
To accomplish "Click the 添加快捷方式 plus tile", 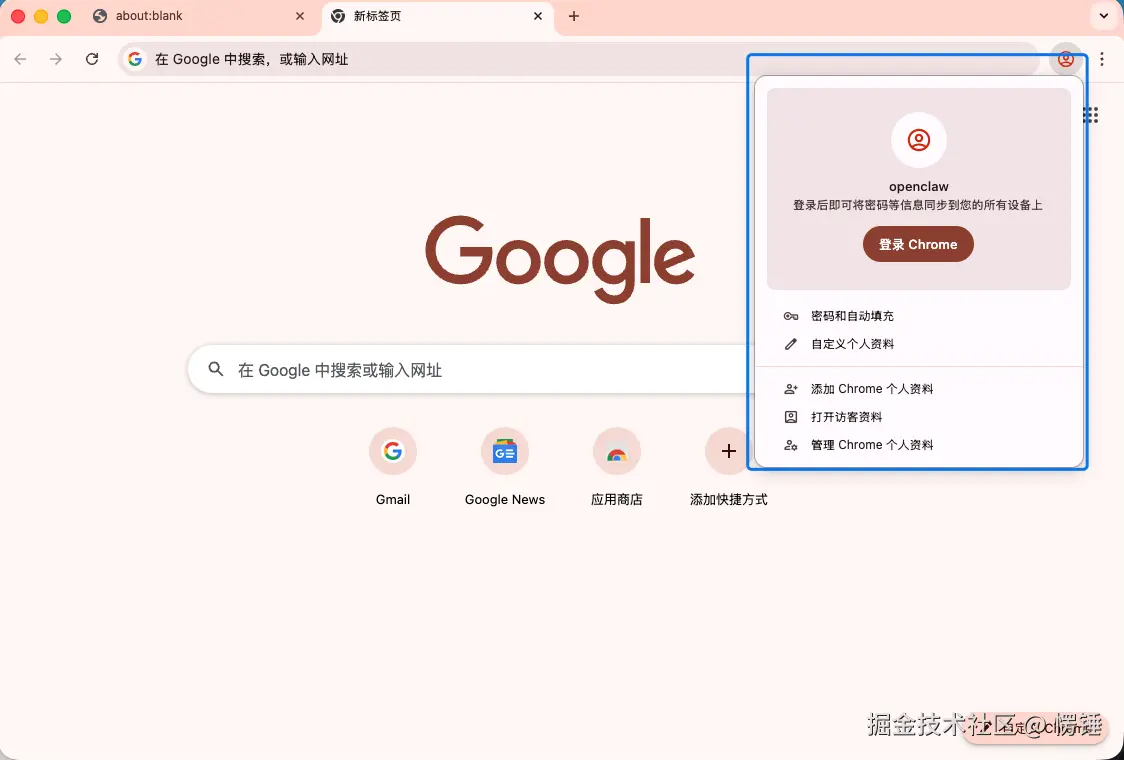I will 728,451.
